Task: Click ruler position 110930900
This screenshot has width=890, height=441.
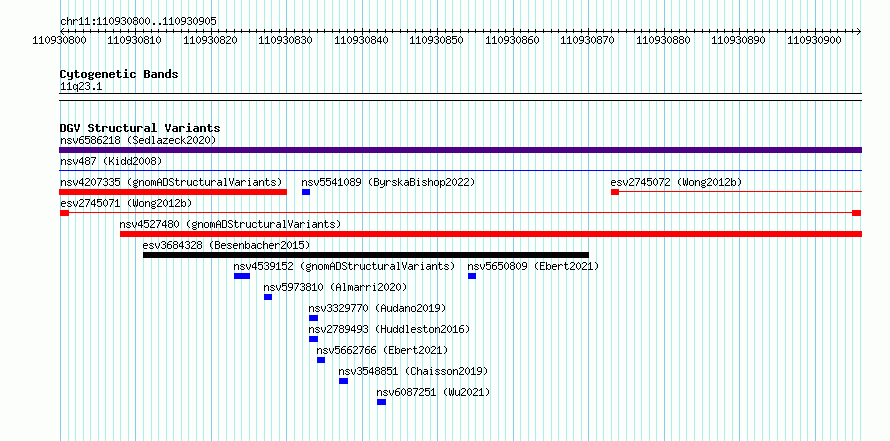Action: pyautogui.click(x=815, y=40)
